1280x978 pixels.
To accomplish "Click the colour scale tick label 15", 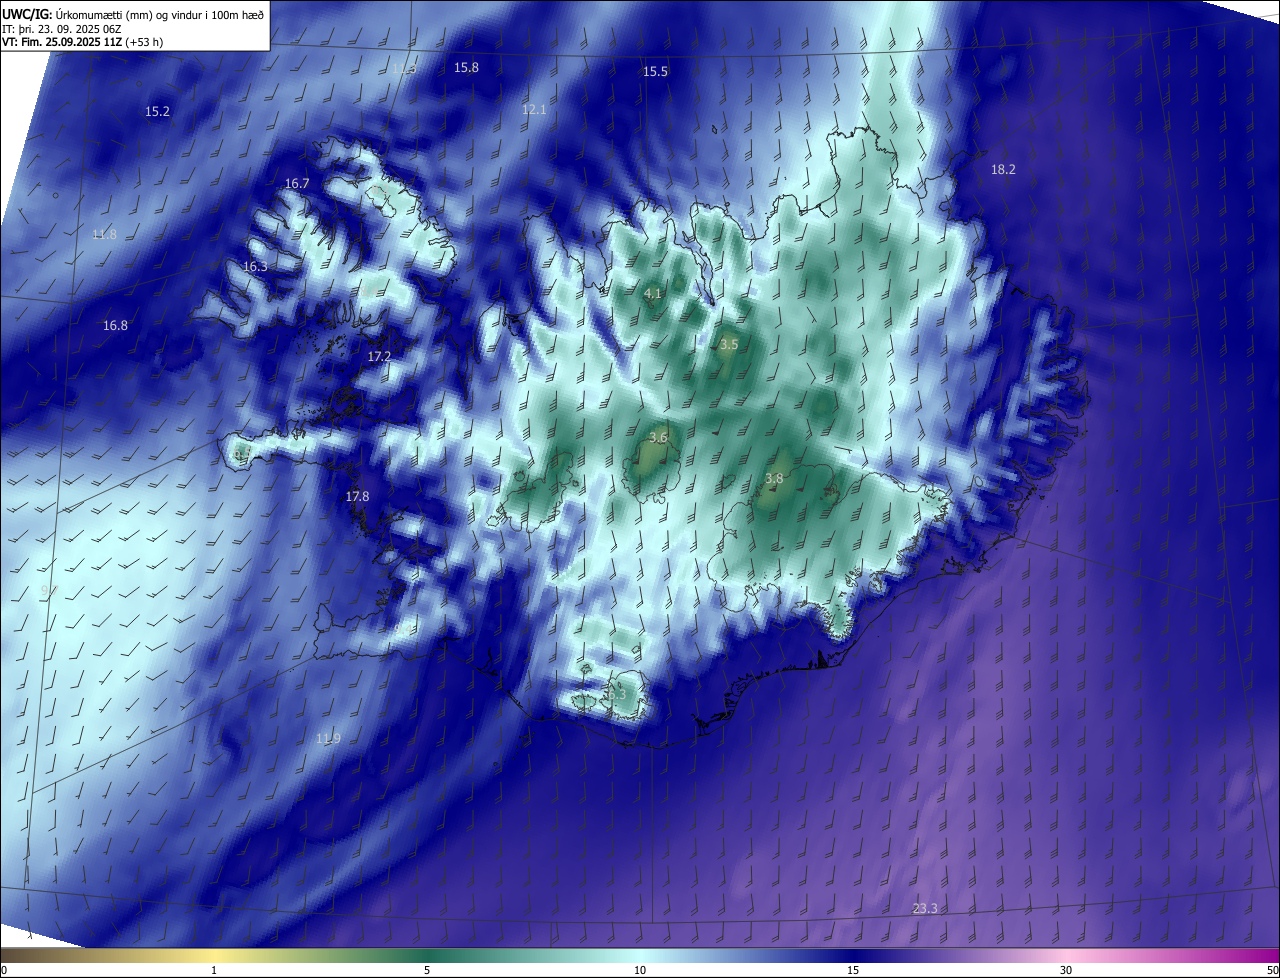I will [853, 970].
